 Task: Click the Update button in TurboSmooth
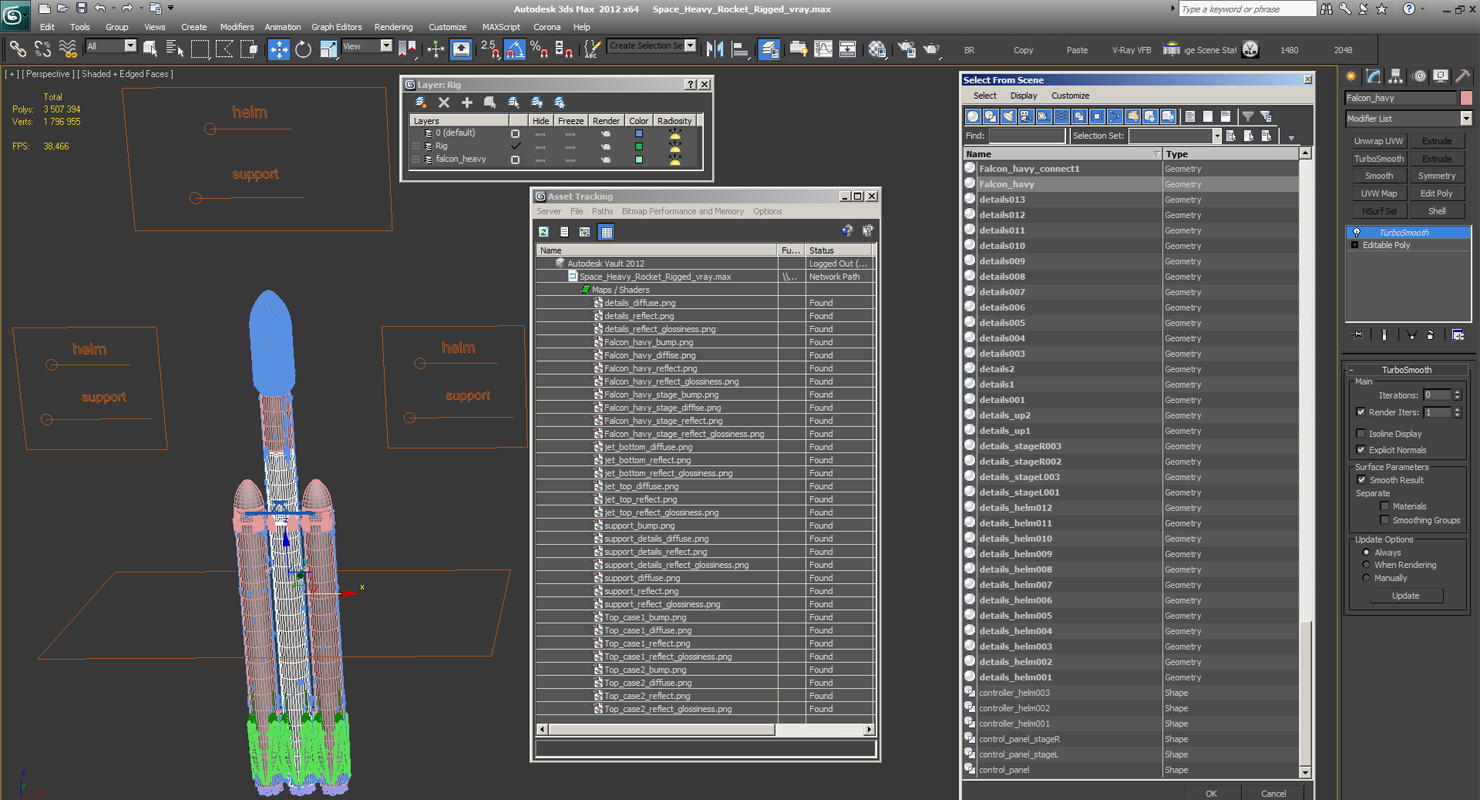click(x=1405, y=595)
